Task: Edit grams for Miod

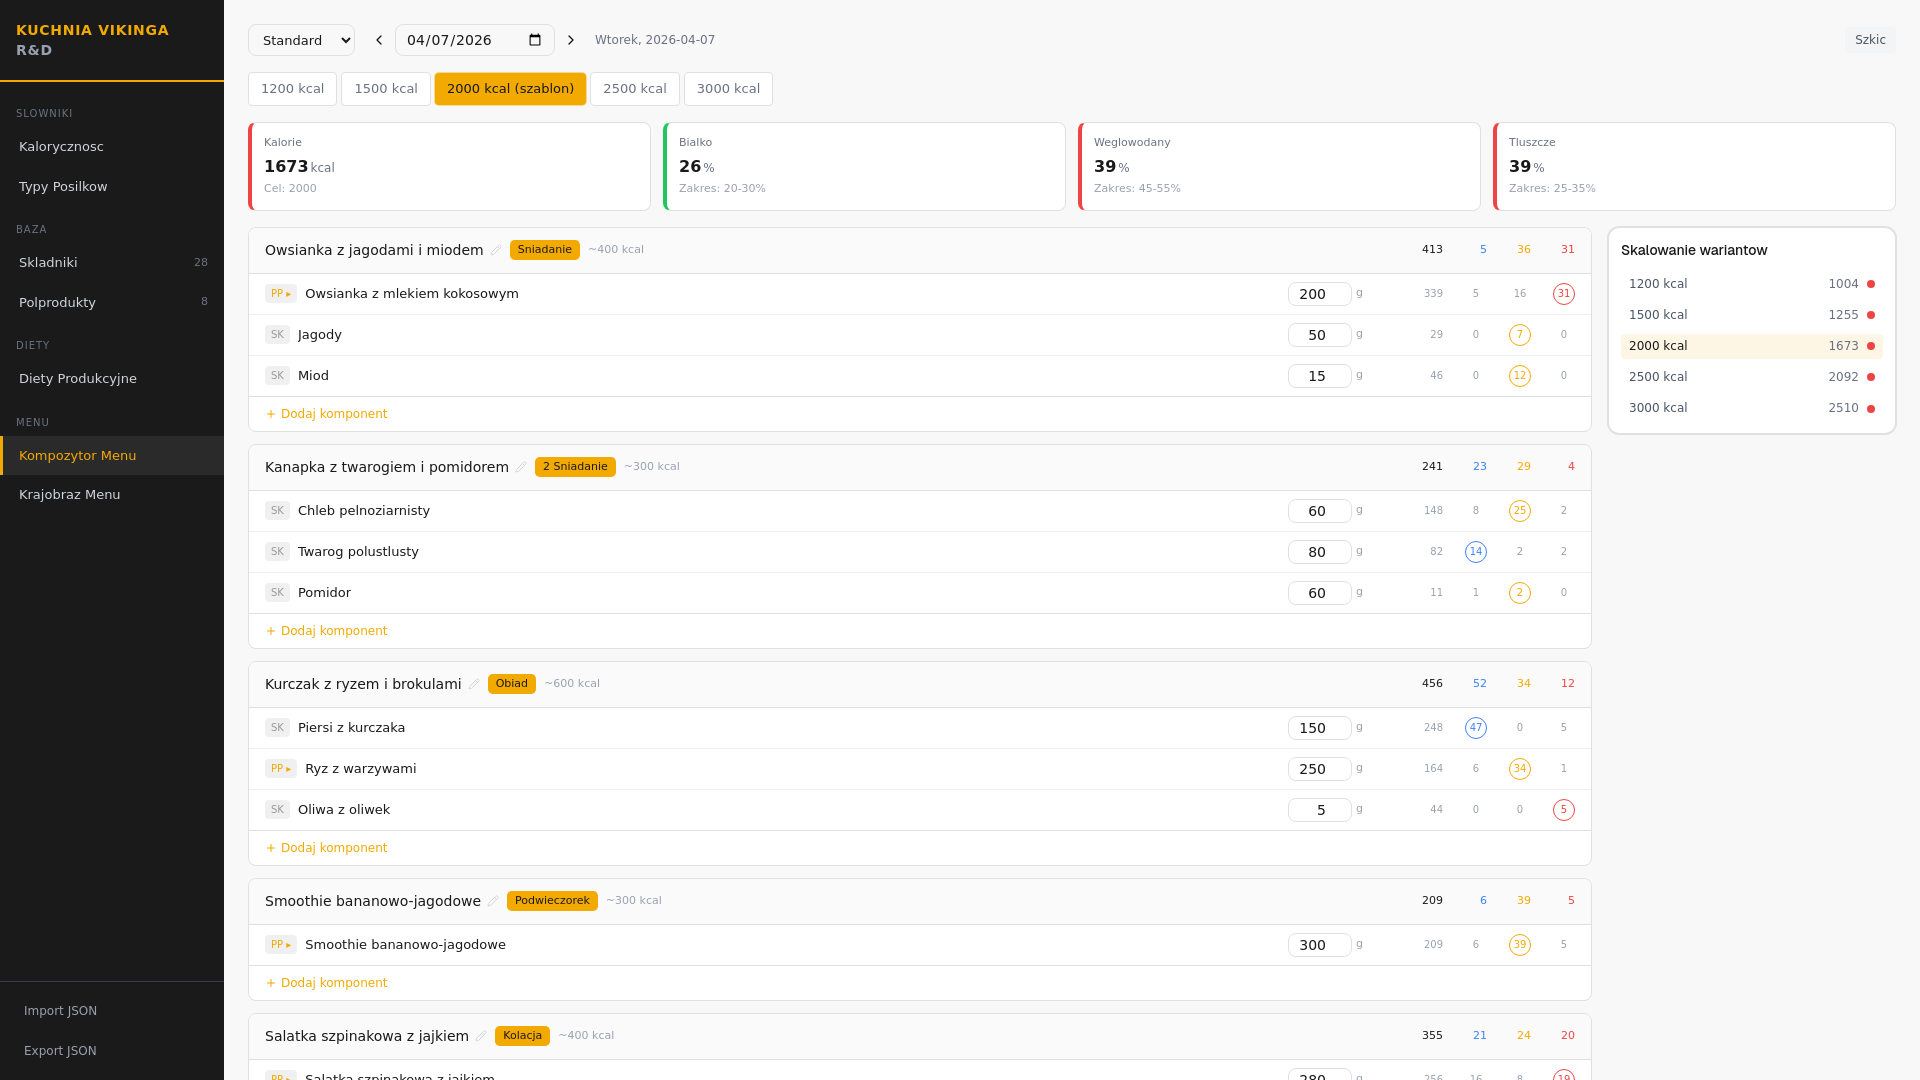Action: tap(1319, 376)
